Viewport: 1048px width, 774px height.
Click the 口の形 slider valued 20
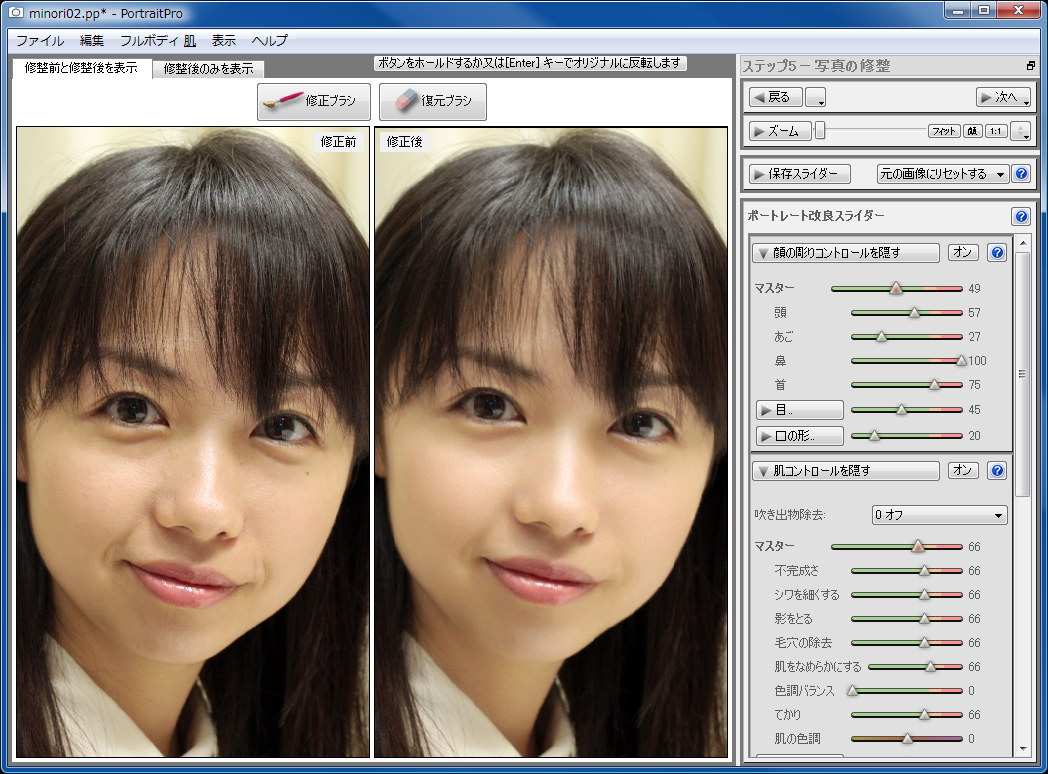tap(906, 436)
